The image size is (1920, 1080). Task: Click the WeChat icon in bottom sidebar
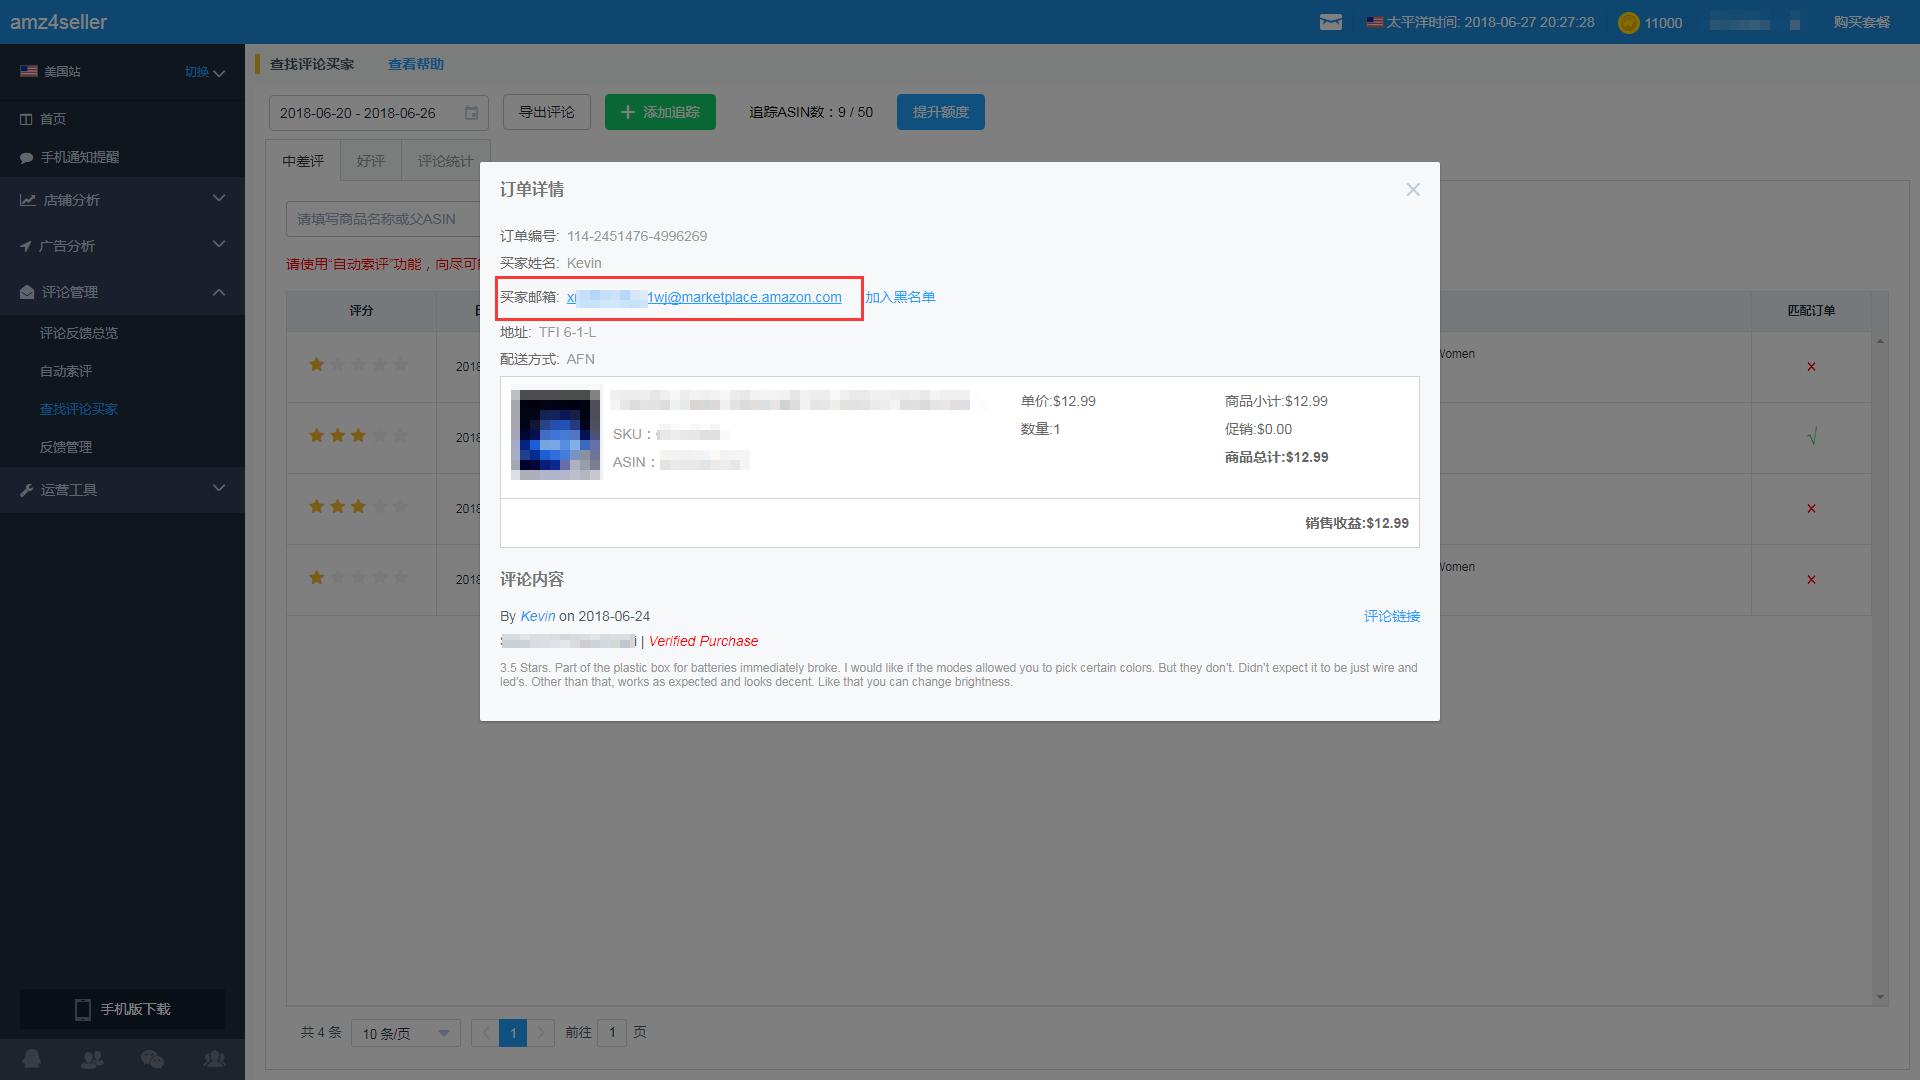pos(152,1058)
